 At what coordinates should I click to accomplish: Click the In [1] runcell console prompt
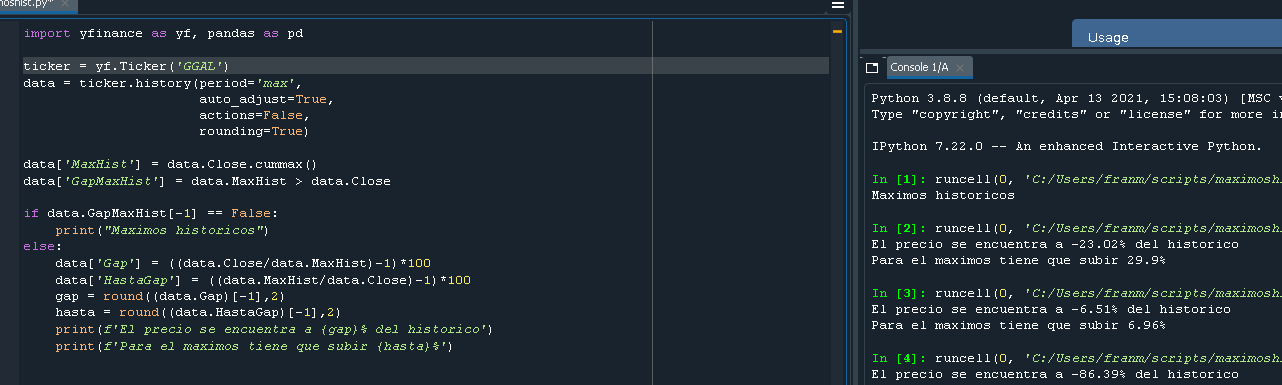click(1076, 180)
